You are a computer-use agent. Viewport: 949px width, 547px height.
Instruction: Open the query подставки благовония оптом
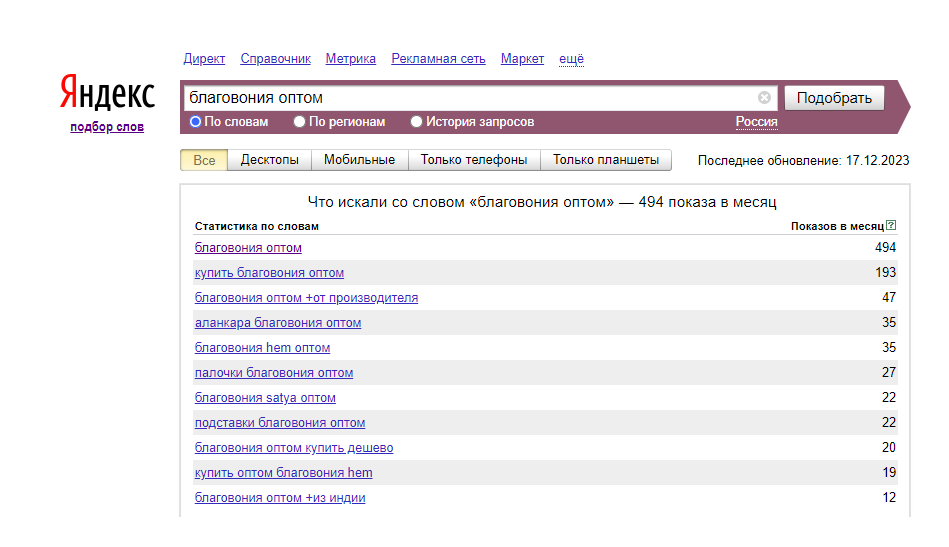(x=280, y=423)
